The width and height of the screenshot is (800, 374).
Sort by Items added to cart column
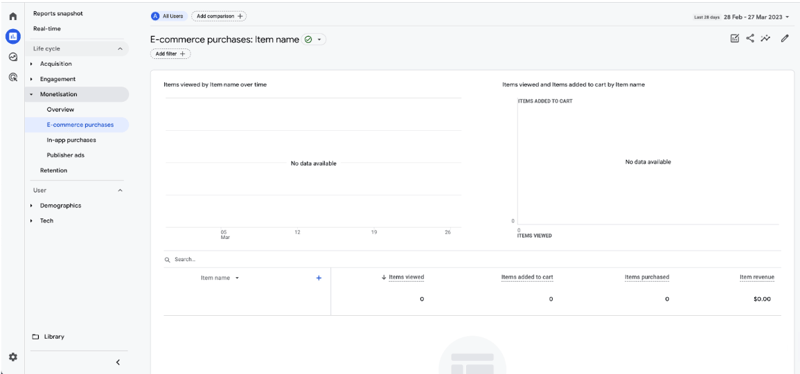[527, 277]
